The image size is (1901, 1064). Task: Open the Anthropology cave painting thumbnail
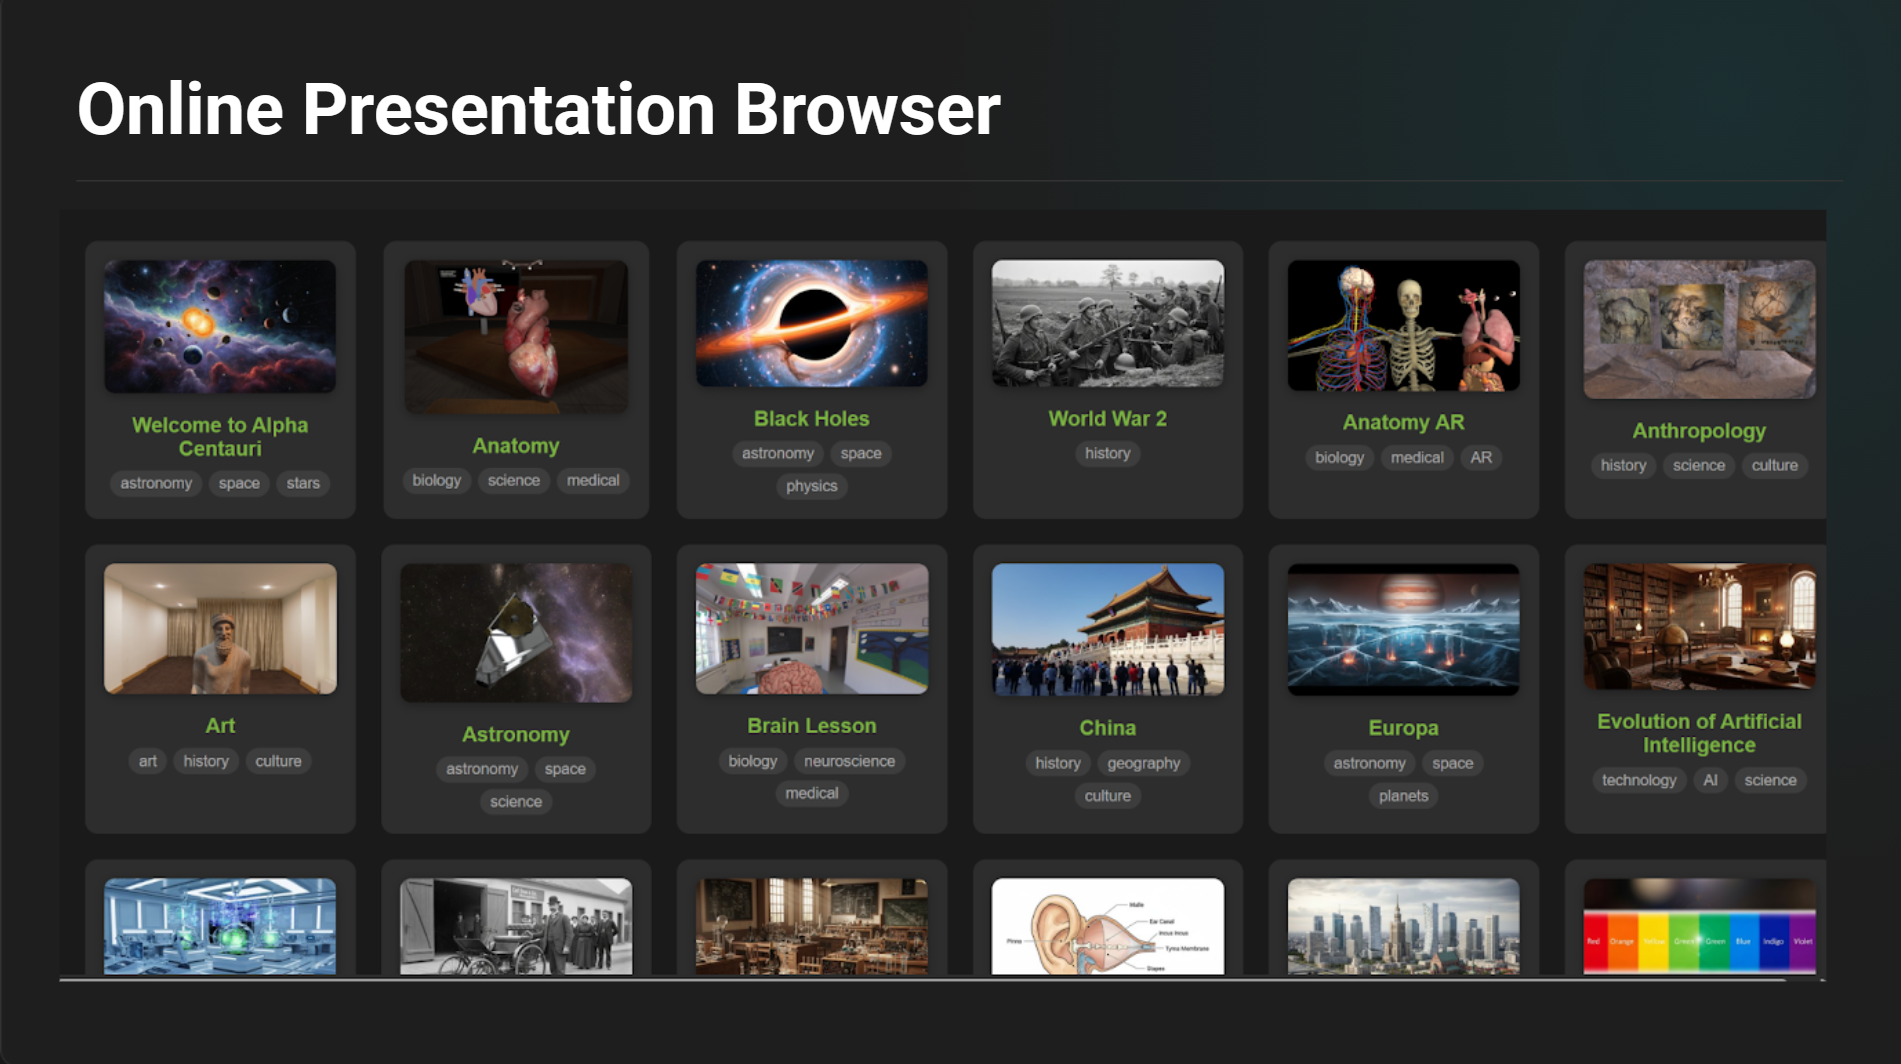tap(1700, 329)
